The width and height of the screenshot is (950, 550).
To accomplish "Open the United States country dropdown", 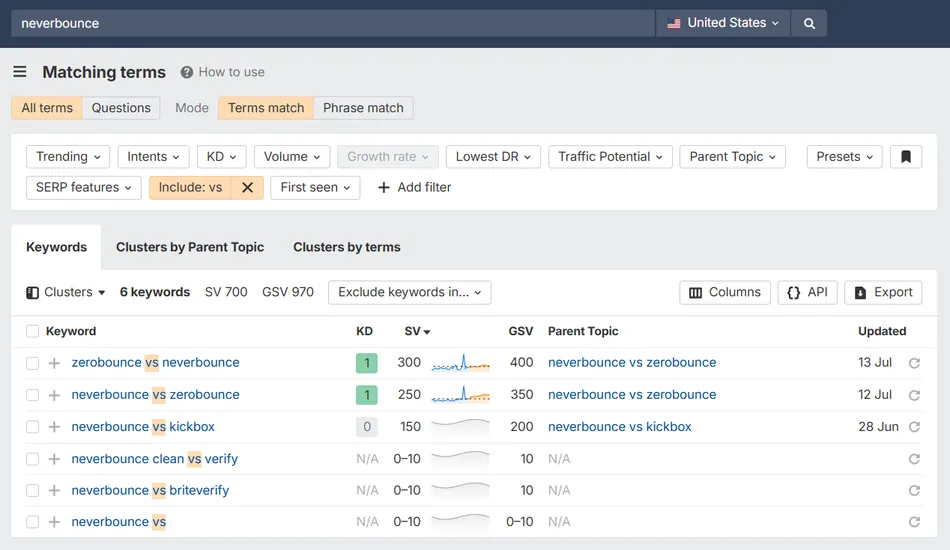I will (x=723, y=23).
